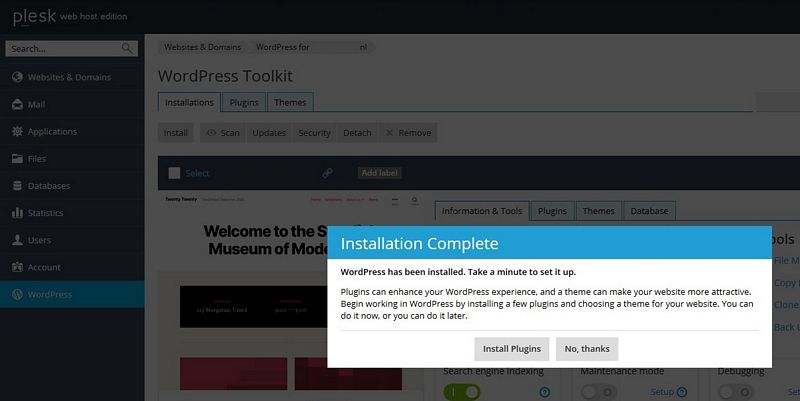
Task: Click the WordPress logo icon in sidebar
Action: coord(17,294)
